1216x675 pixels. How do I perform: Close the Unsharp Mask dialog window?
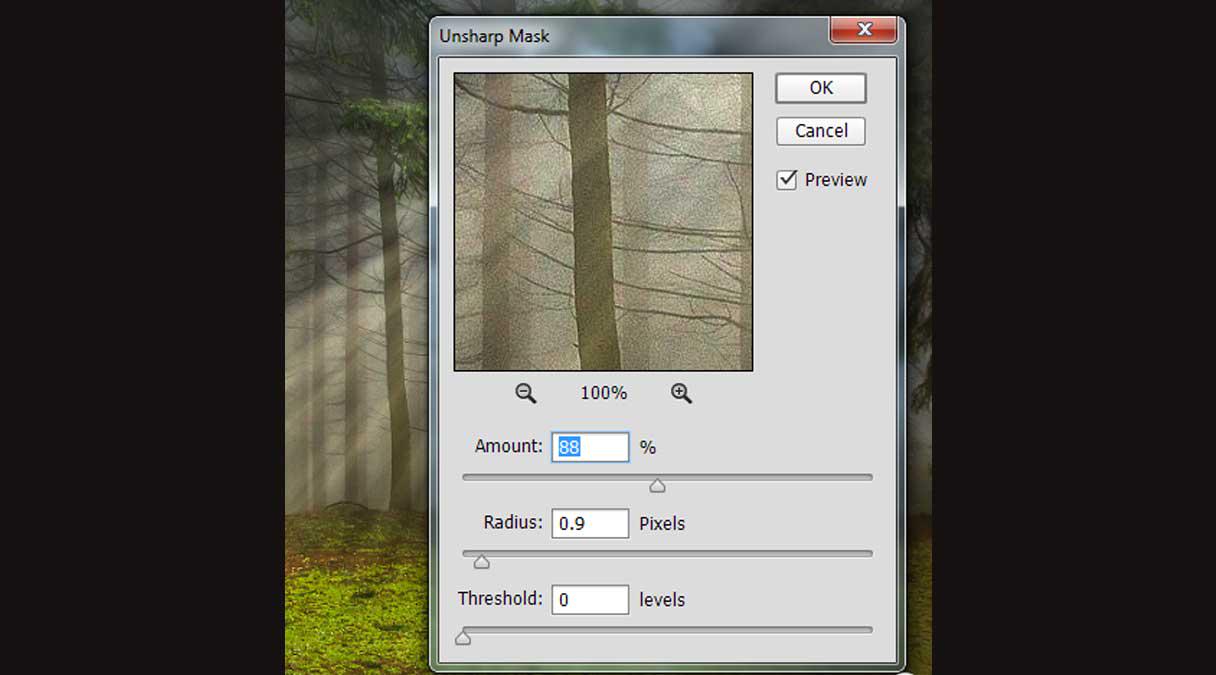click(x=865, y=29)
